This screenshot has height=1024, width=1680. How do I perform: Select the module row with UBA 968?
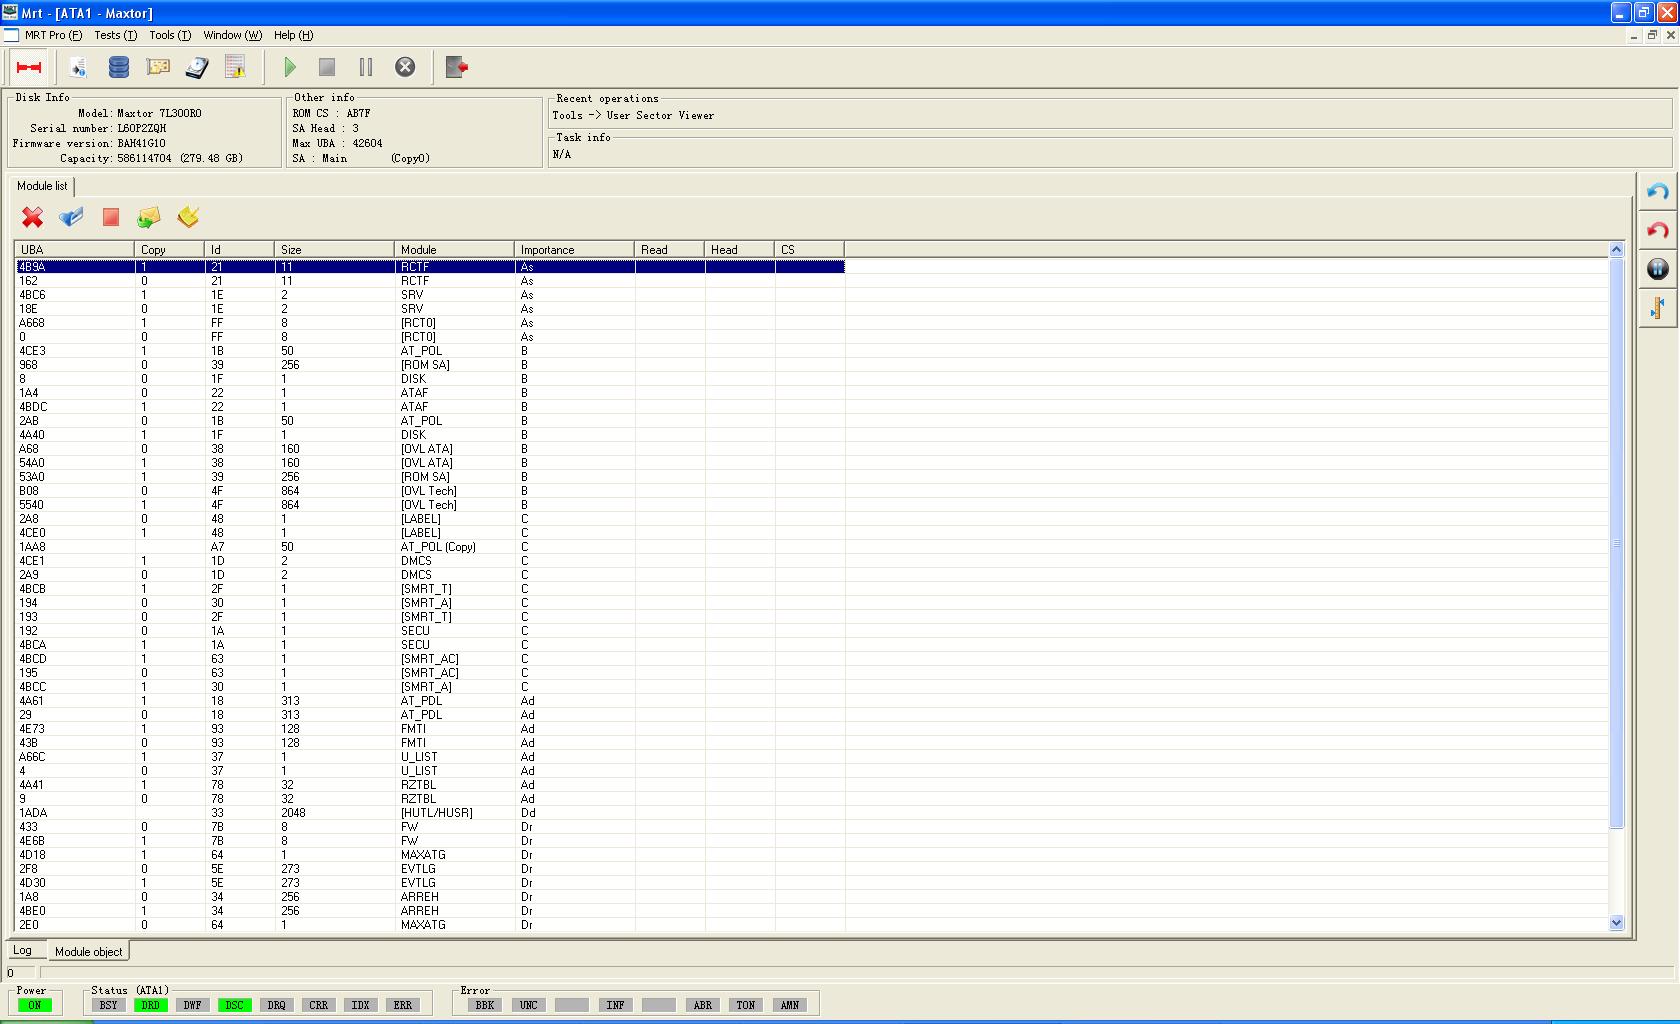[x=430, y=365]
